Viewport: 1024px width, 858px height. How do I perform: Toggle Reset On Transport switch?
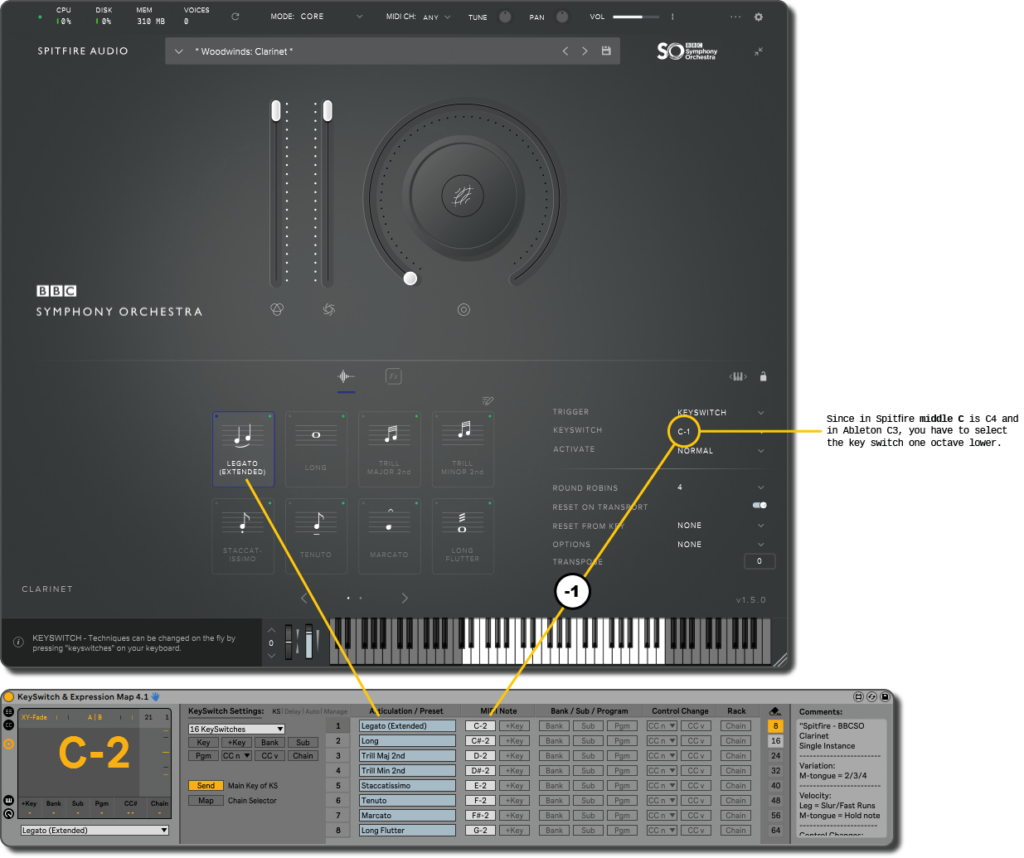[760, 505]
